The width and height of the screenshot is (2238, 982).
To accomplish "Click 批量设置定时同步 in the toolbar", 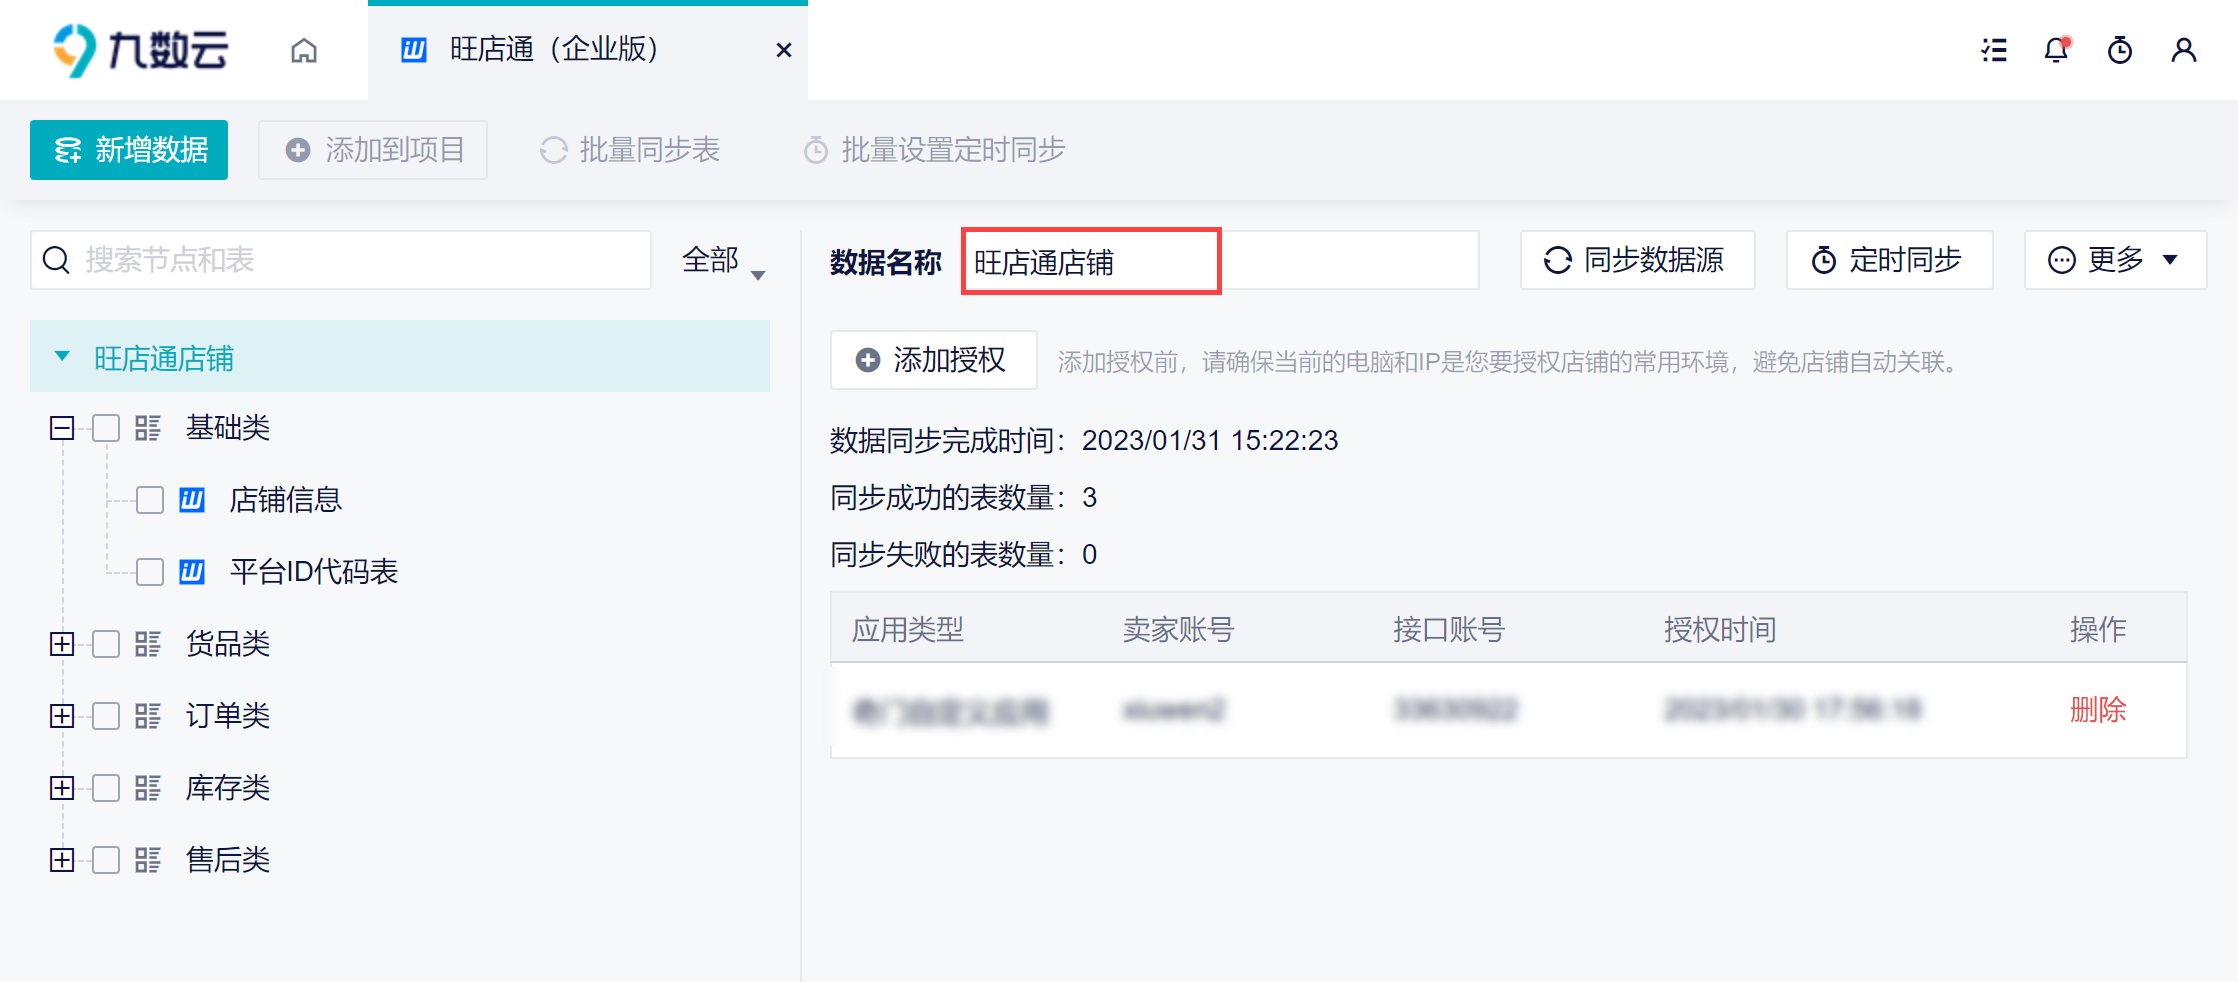I will point(935,150).
